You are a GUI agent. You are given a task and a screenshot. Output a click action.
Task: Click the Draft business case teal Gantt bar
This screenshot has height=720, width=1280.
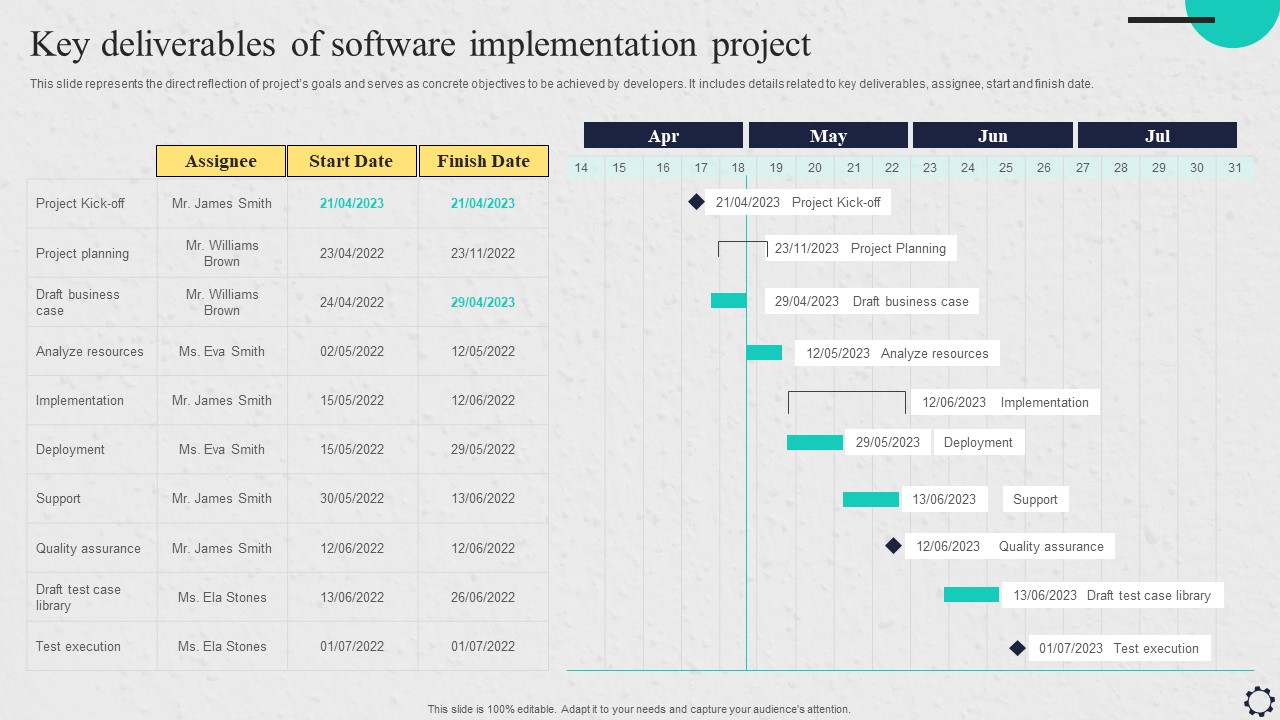728,300
